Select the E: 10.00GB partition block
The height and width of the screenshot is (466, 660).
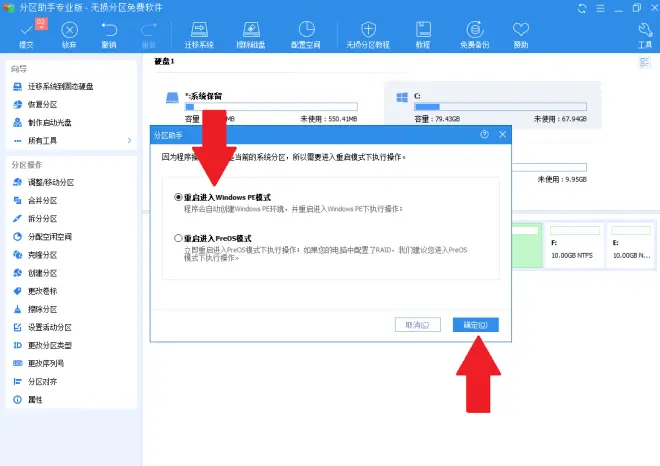[x=631, y=246]
